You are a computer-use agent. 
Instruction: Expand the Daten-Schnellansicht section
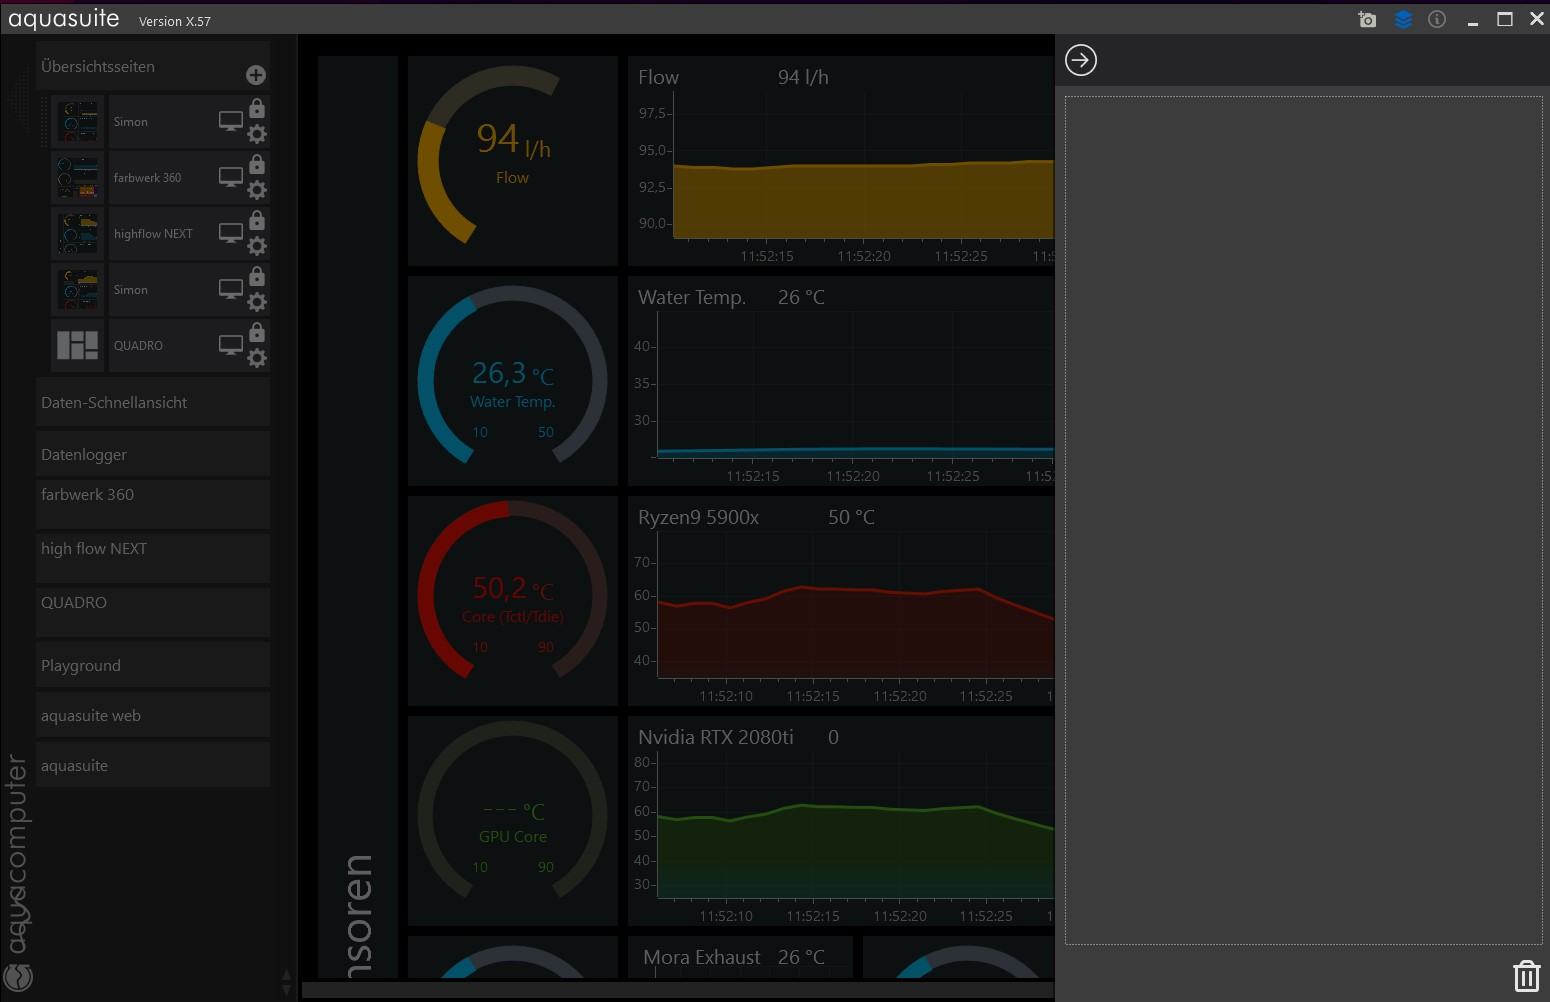tap(153, 402)
